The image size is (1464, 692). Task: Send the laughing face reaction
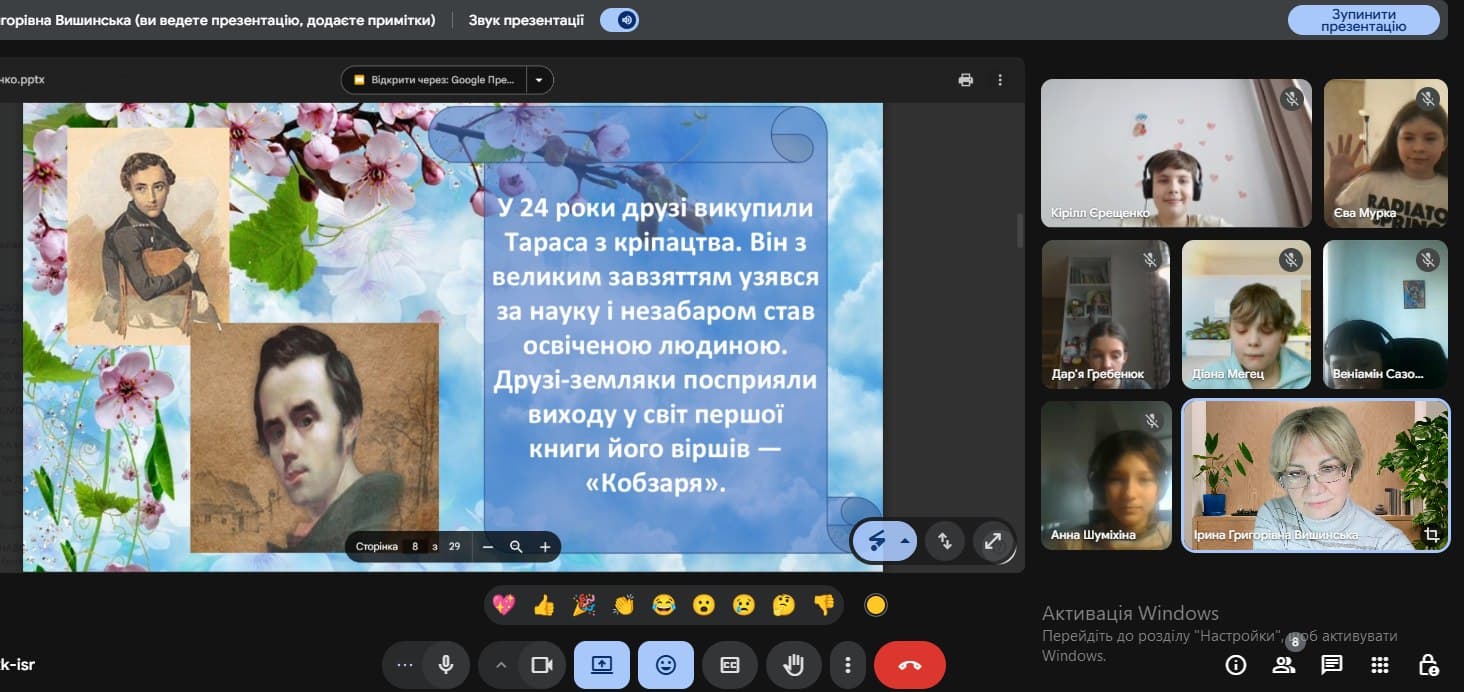click(664, 604)
